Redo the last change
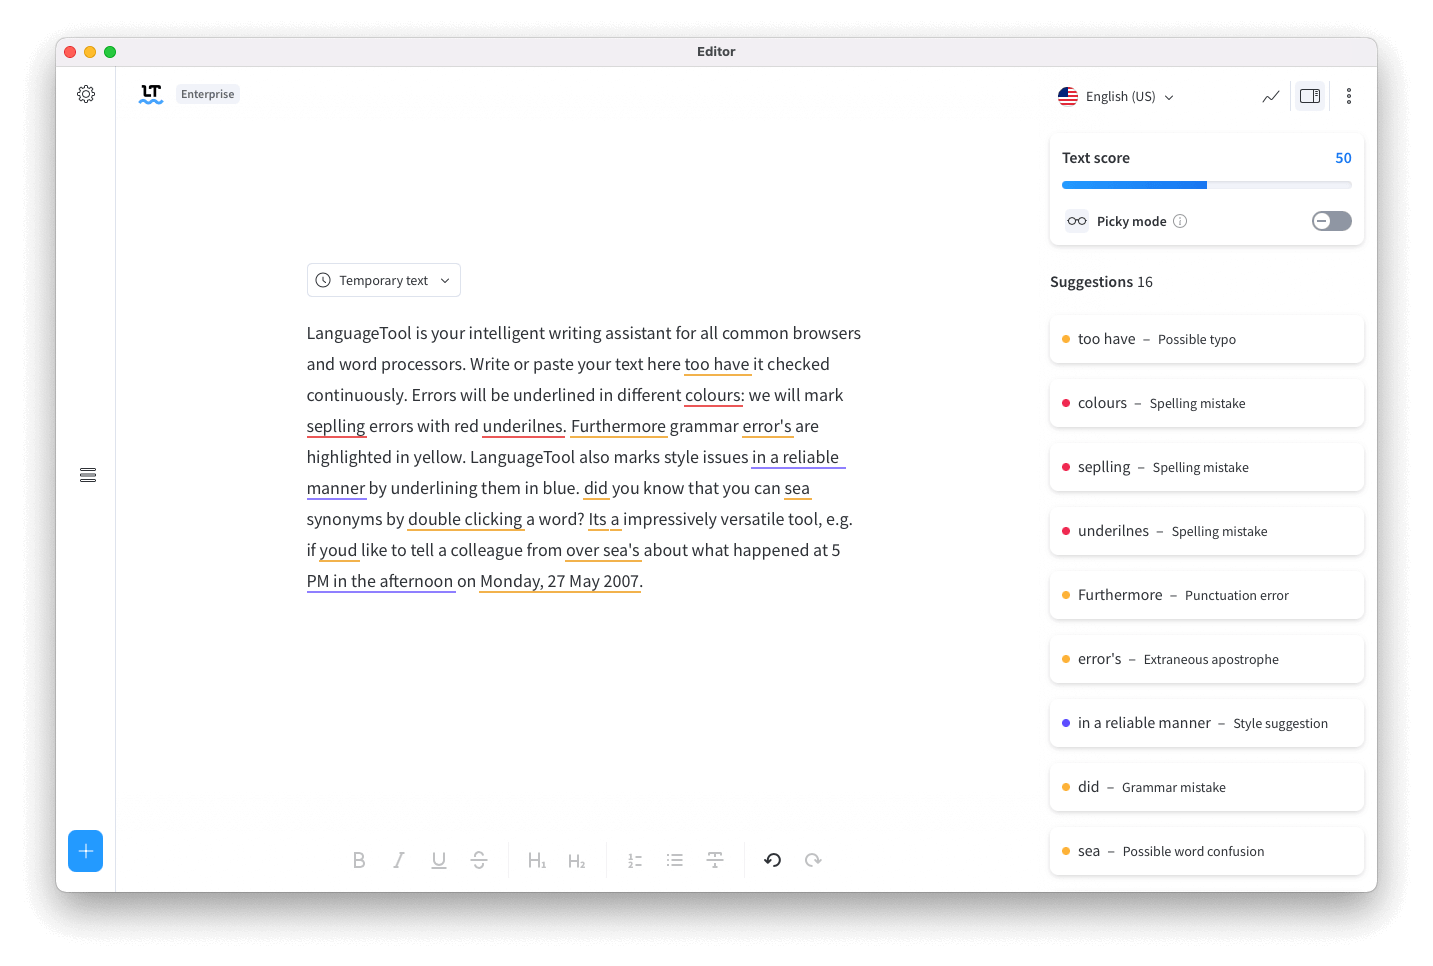 (813, 860)
